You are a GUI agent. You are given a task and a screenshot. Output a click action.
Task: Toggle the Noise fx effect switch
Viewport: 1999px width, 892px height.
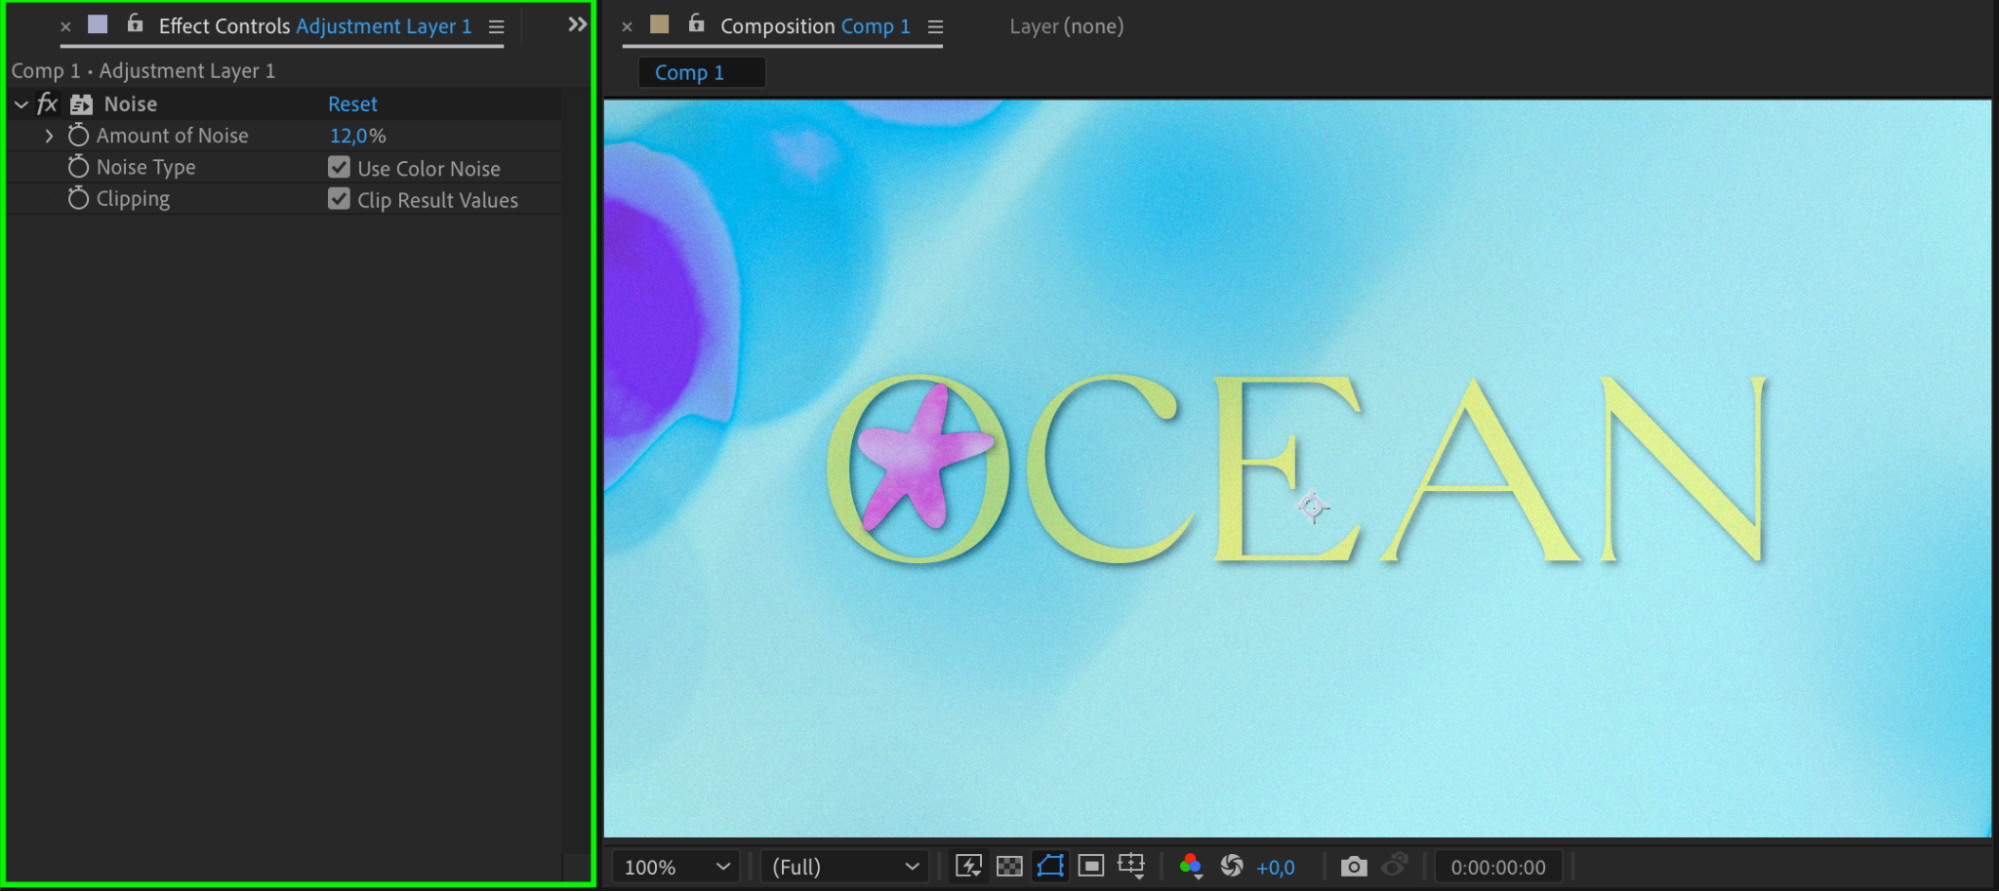[x=47, y=104]
